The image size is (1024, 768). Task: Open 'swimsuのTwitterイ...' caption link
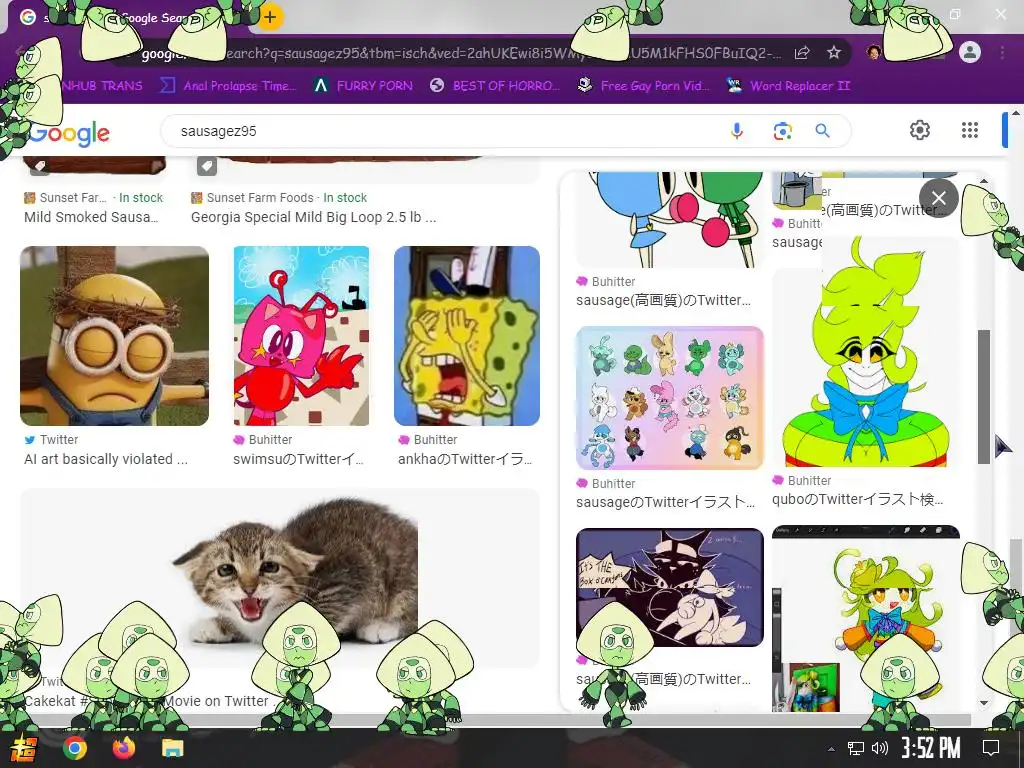[298, 459]
